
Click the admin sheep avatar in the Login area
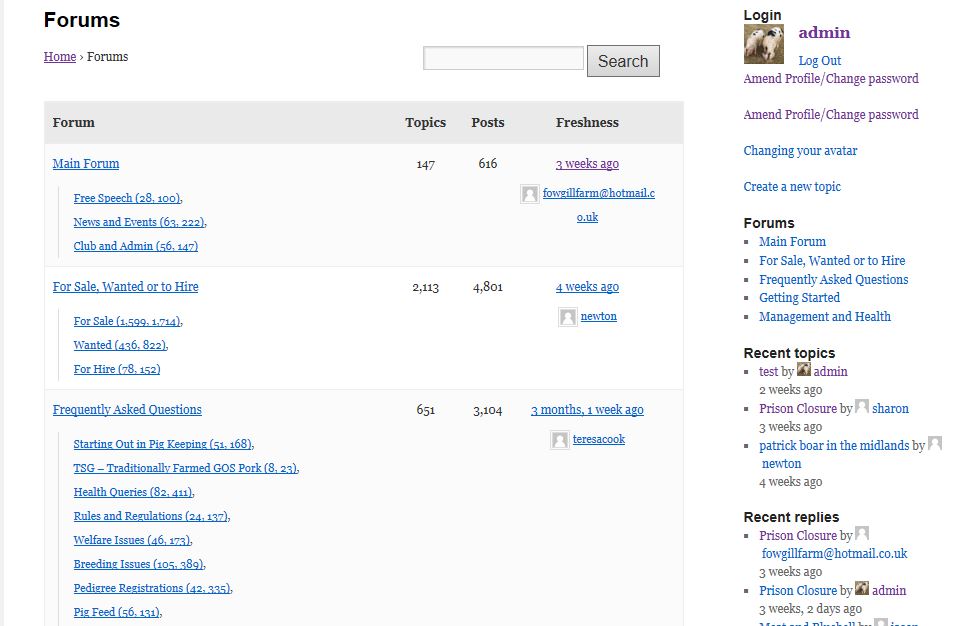coord(763,43)
